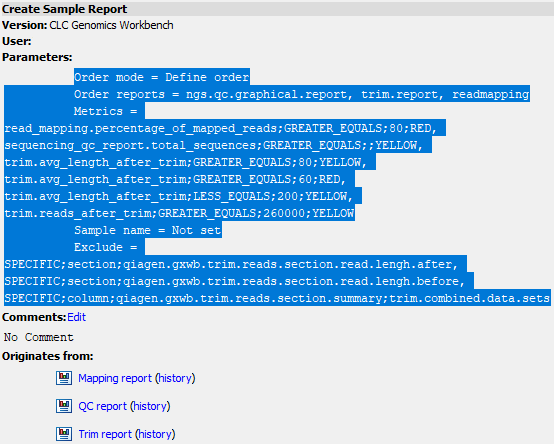Click the 'Metrics =' line
Screen dimensions: 554x444
tap(105, 111)
